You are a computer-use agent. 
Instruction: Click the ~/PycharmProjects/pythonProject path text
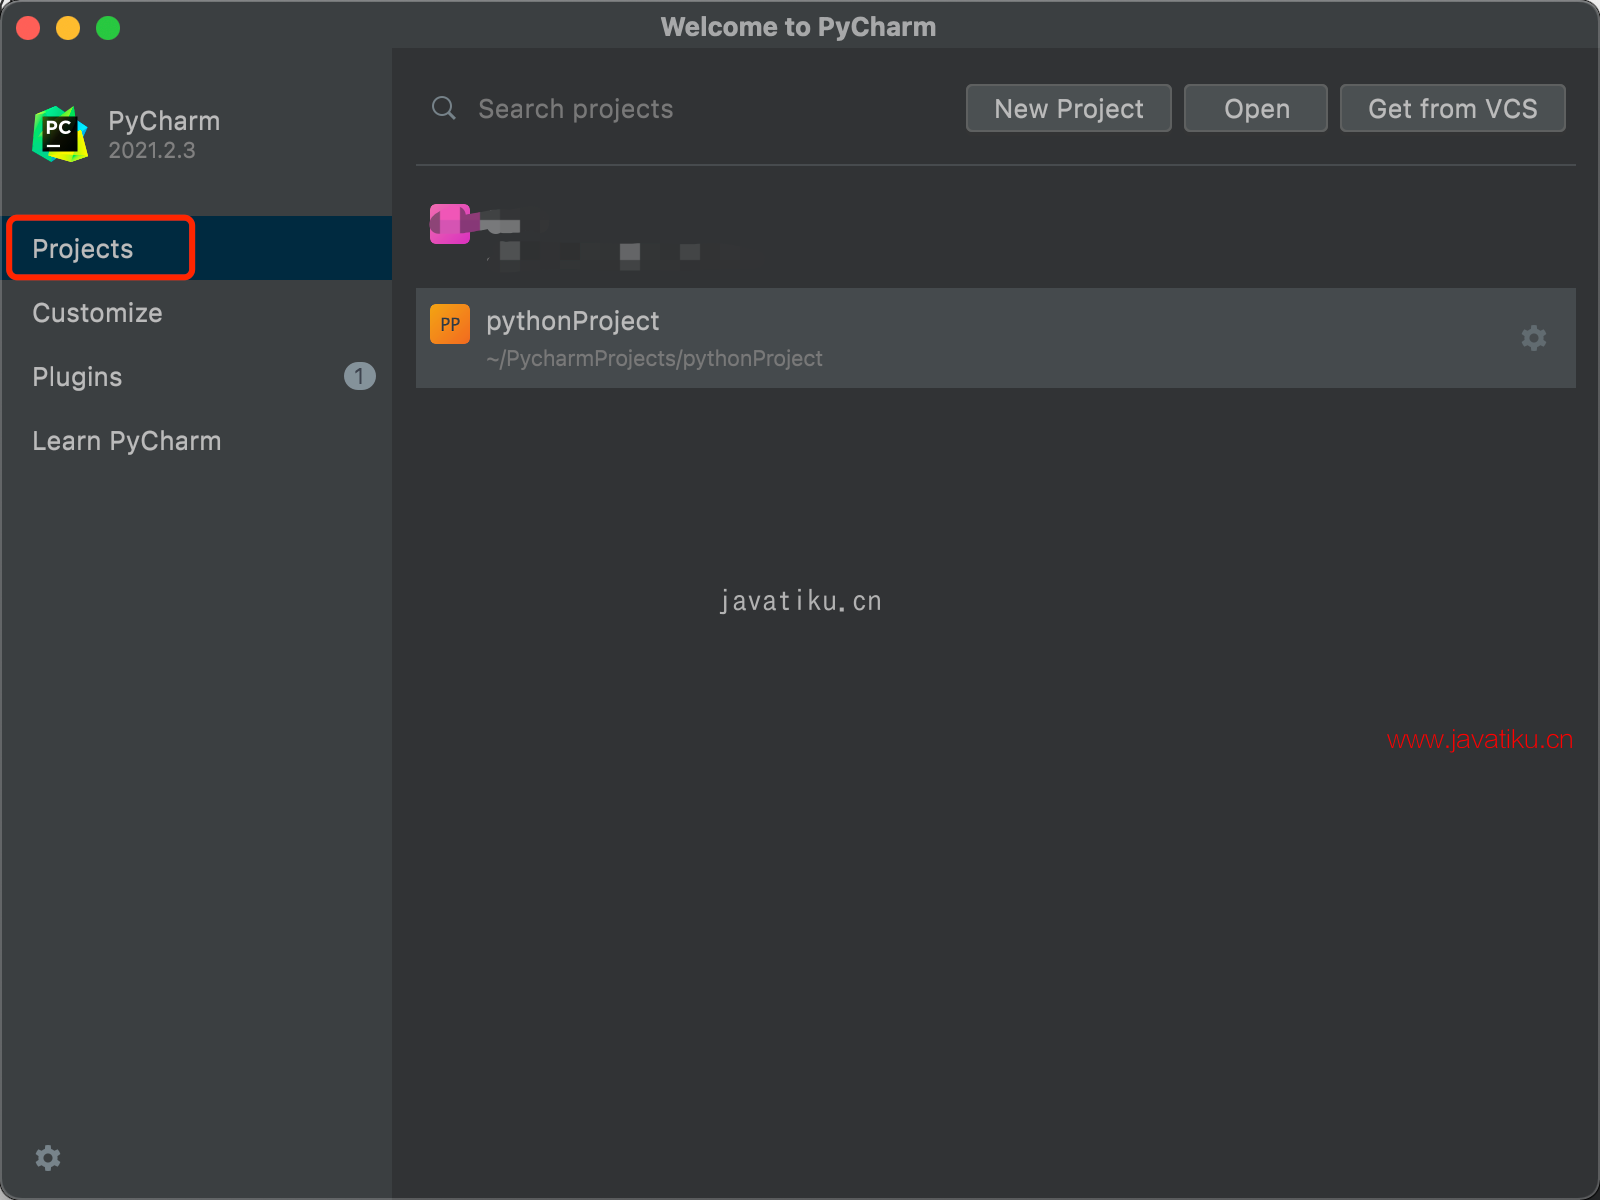654,358
